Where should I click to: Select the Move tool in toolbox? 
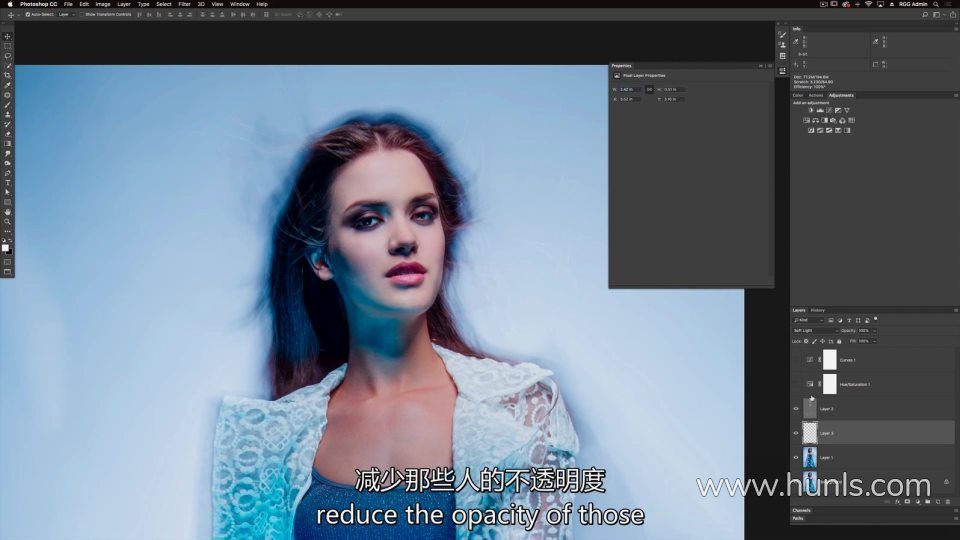7,36
